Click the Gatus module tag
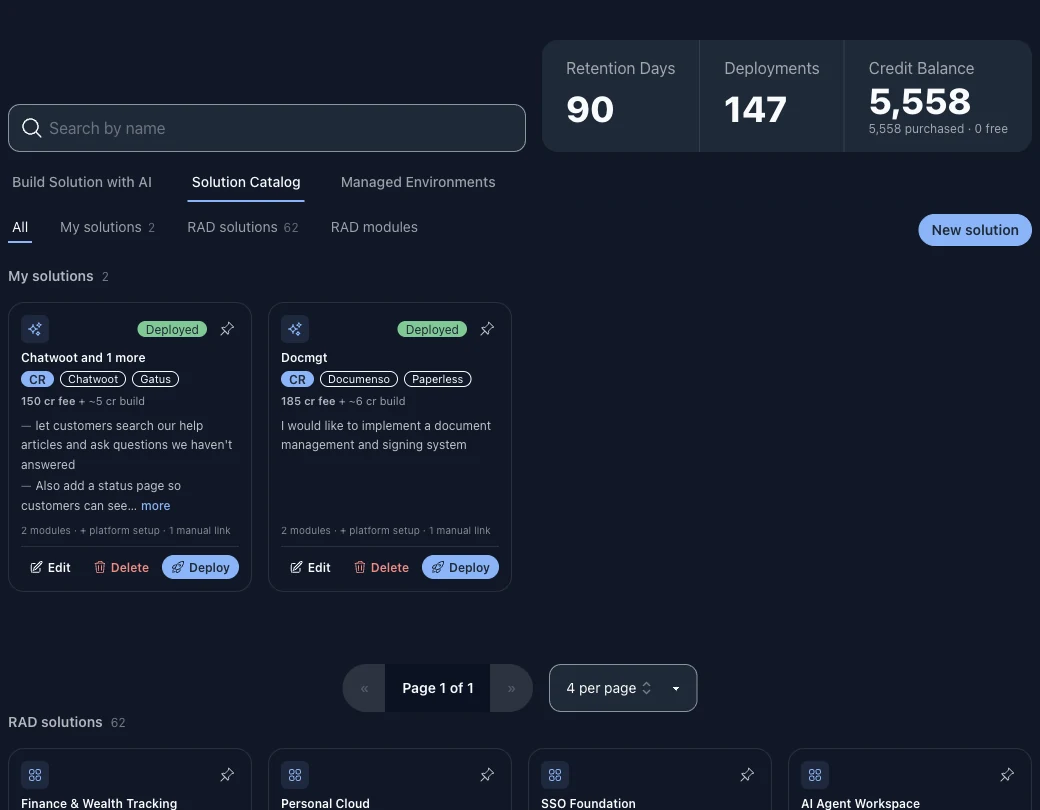The image size is (1040, 810). click(155, 379)
